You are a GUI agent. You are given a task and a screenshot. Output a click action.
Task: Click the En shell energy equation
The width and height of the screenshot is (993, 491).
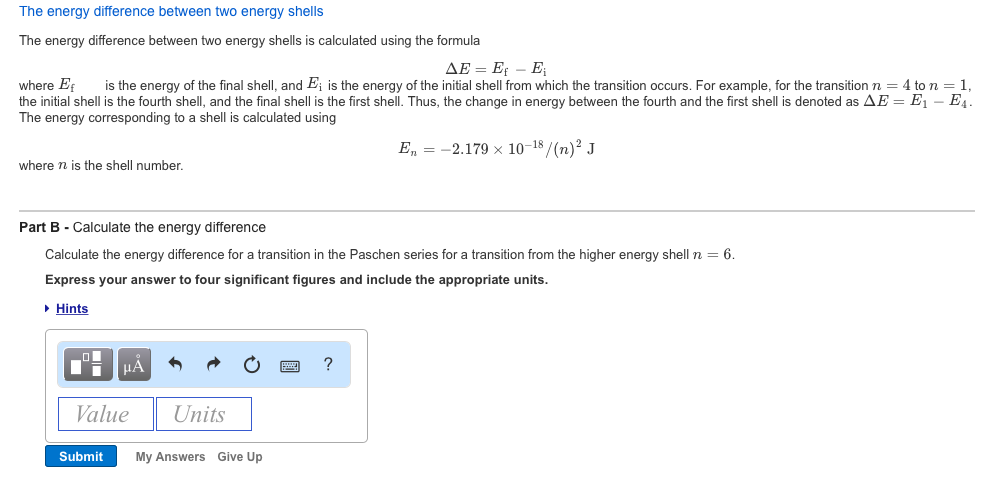pyautogui.click(x=496, y=149)
